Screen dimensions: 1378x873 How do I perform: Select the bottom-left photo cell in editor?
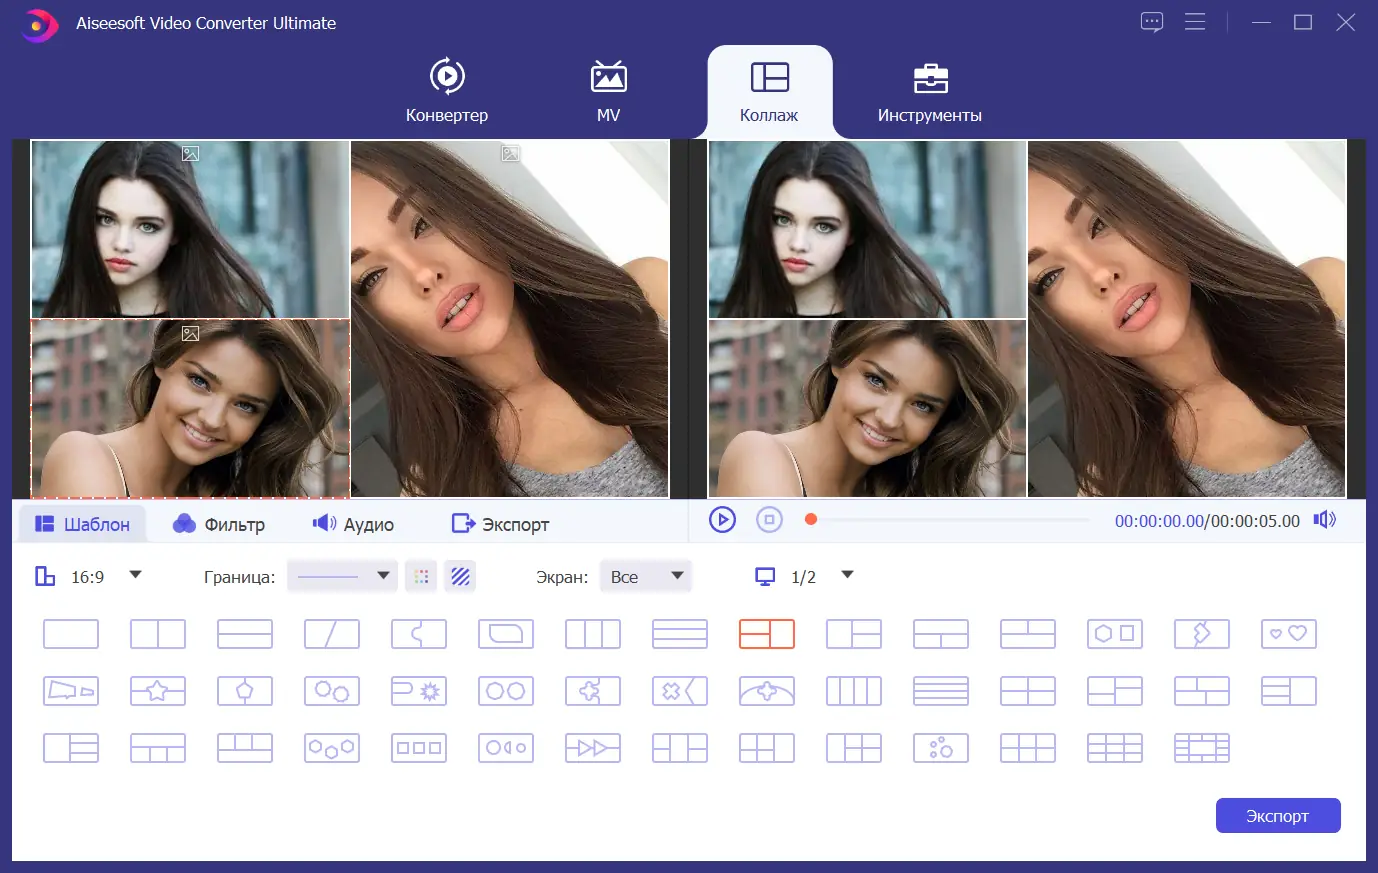click(x=190, y=409)
